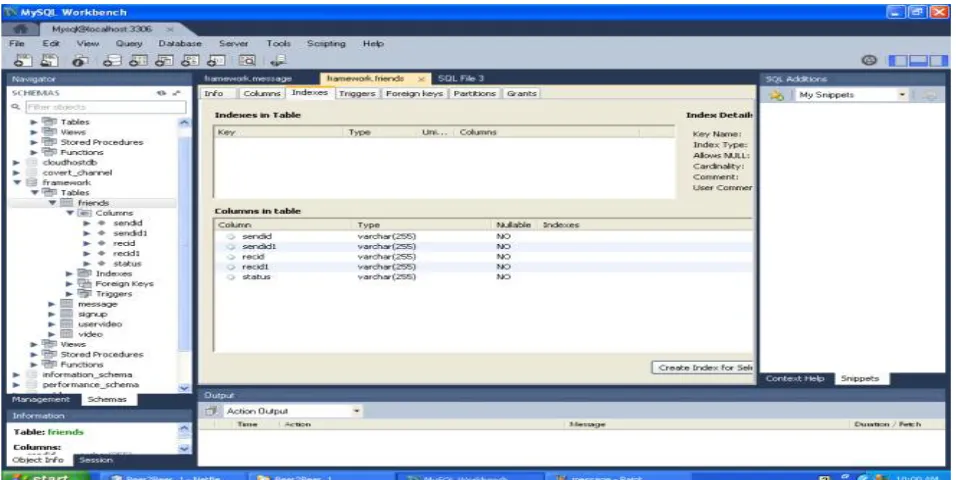Switch to the Context Help tab
Viewport: 956px width, 480px height.
[x=795, y=378]
